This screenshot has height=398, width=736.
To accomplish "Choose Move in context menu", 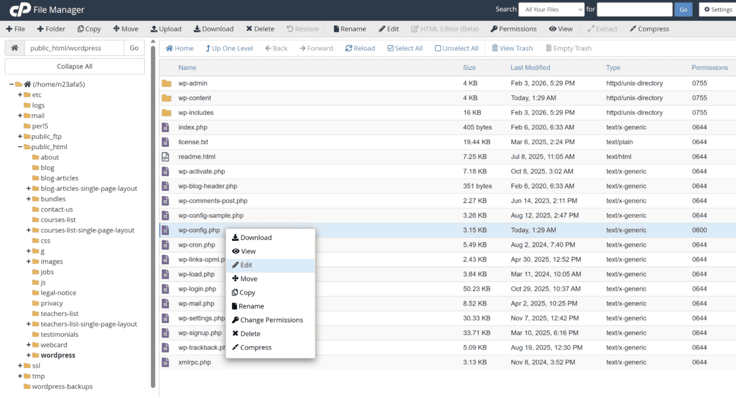I will click(x=270, y=279).
